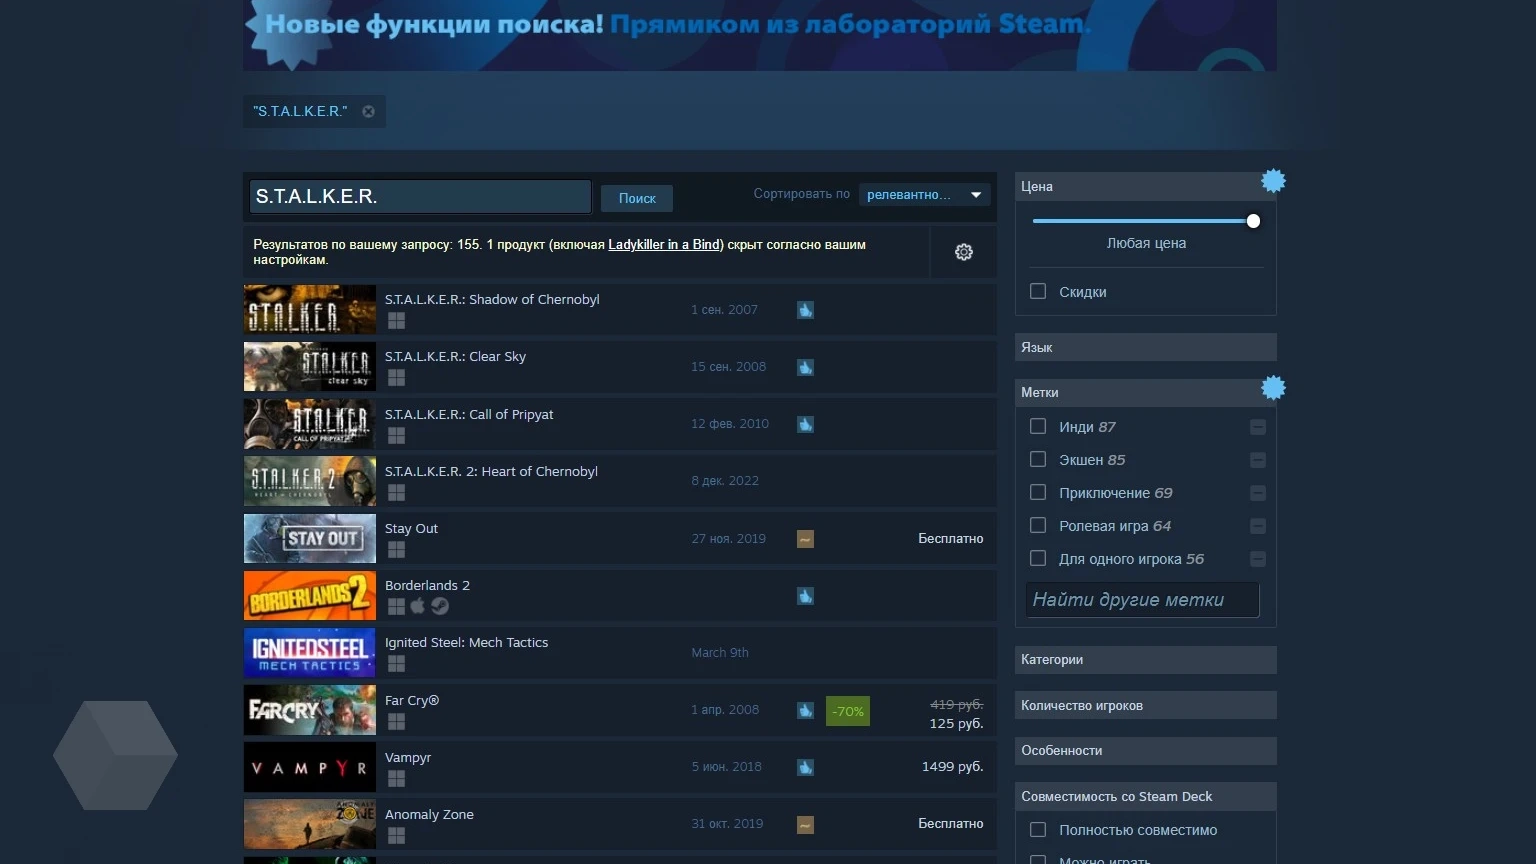Click positive review icon for Far Cry
This screenshot has width=1536, height=864.
[805, 710]
